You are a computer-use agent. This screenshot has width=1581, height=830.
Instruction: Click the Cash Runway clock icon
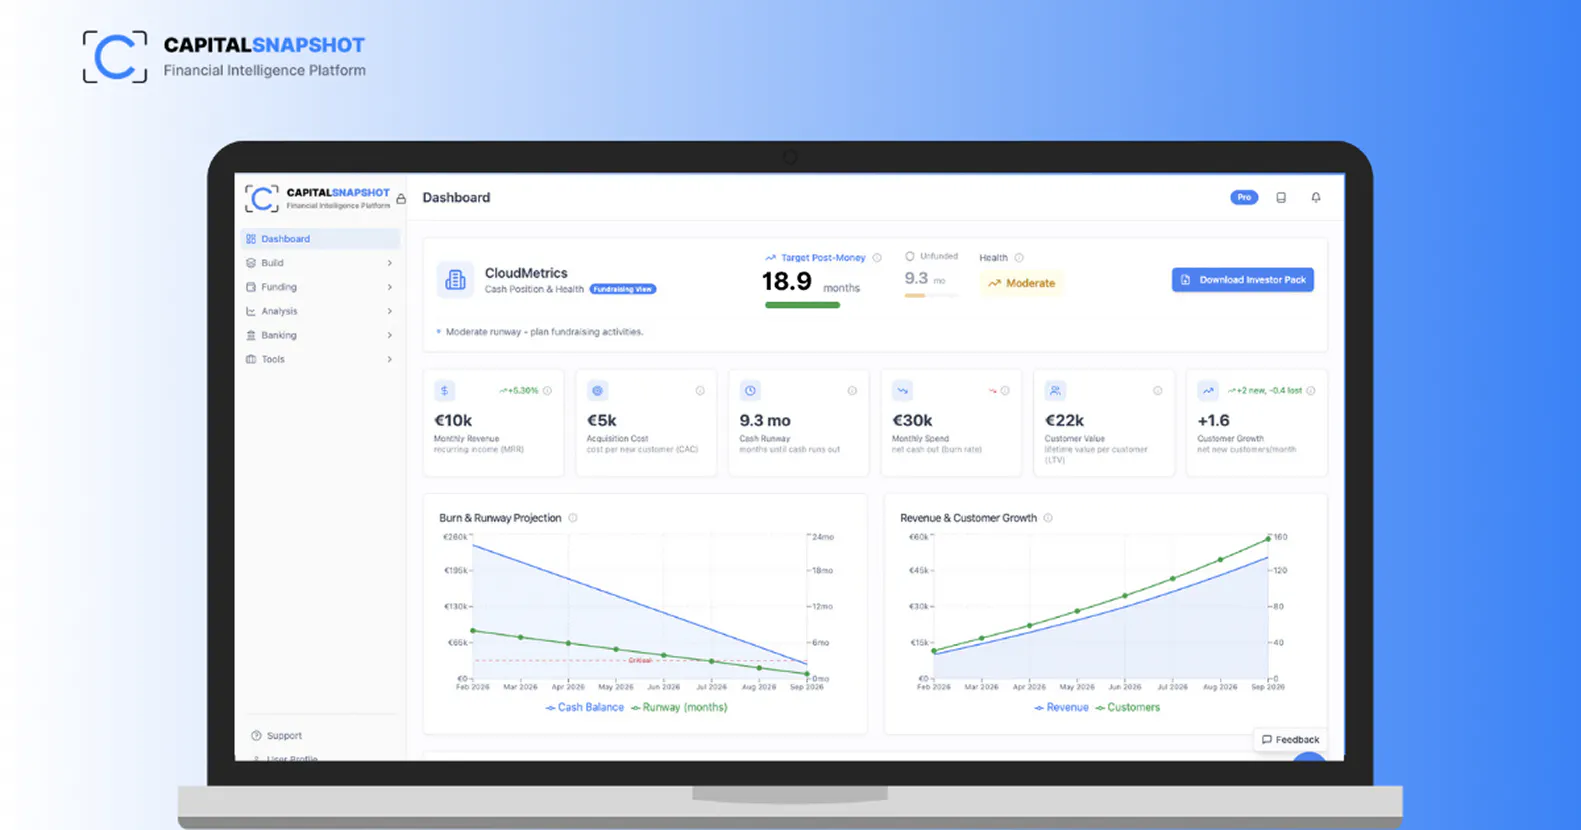[x=750, y=391]
